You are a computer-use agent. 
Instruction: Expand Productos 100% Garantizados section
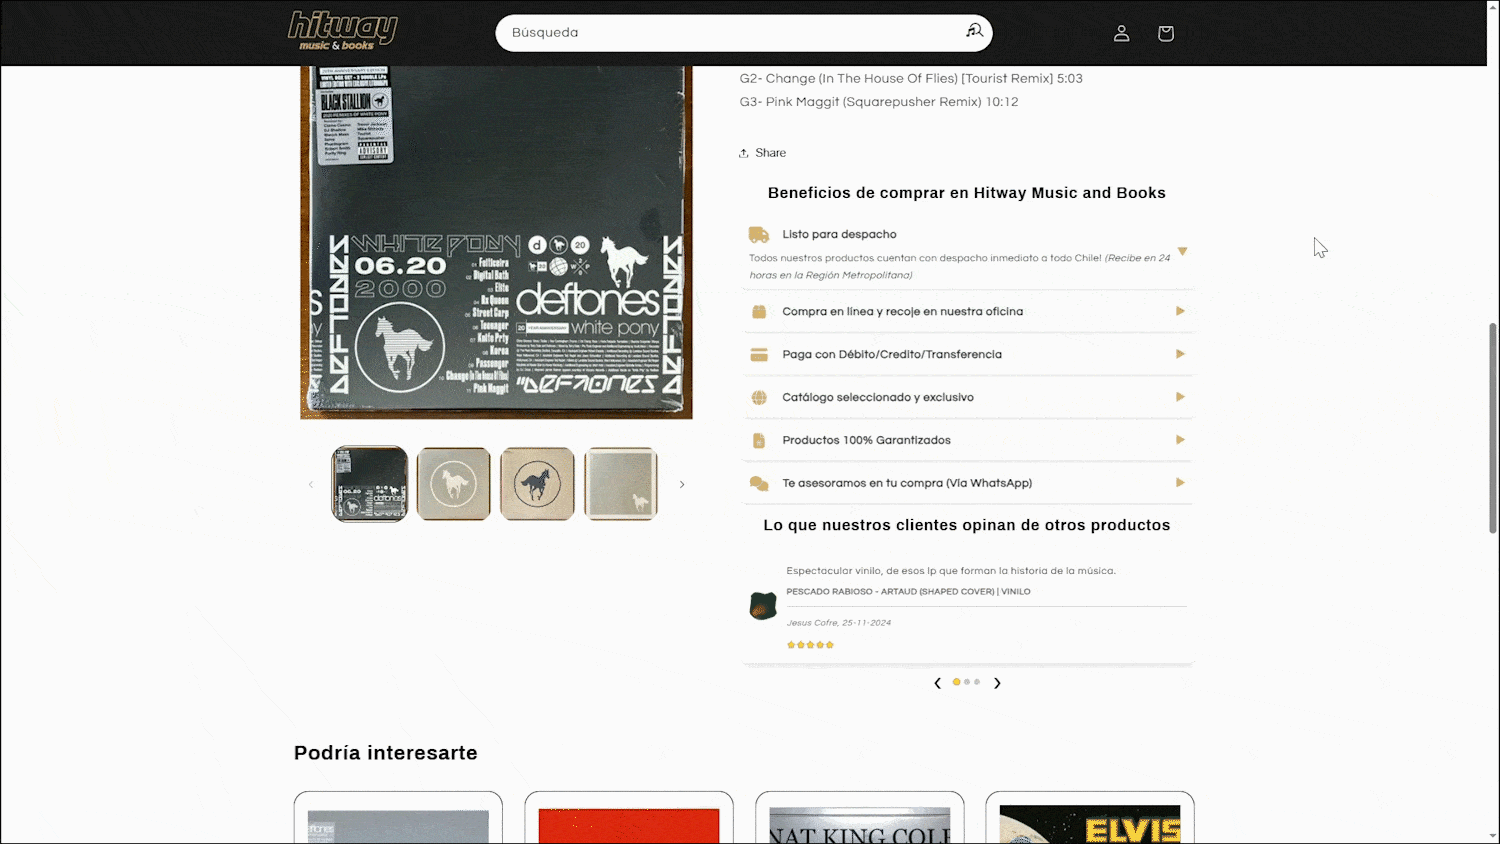coord(1180,440)
